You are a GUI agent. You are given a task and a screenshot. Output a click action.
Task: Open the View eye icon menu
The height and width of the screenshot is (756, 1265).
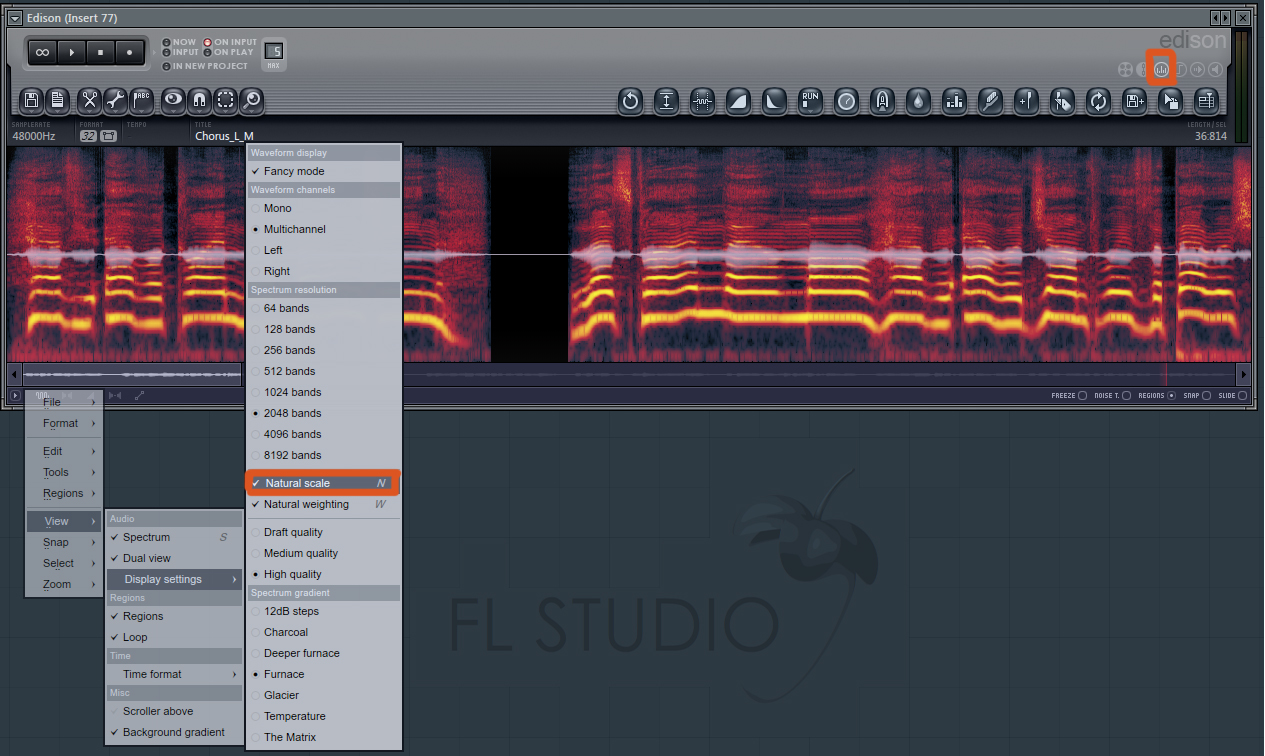(174, 100)
